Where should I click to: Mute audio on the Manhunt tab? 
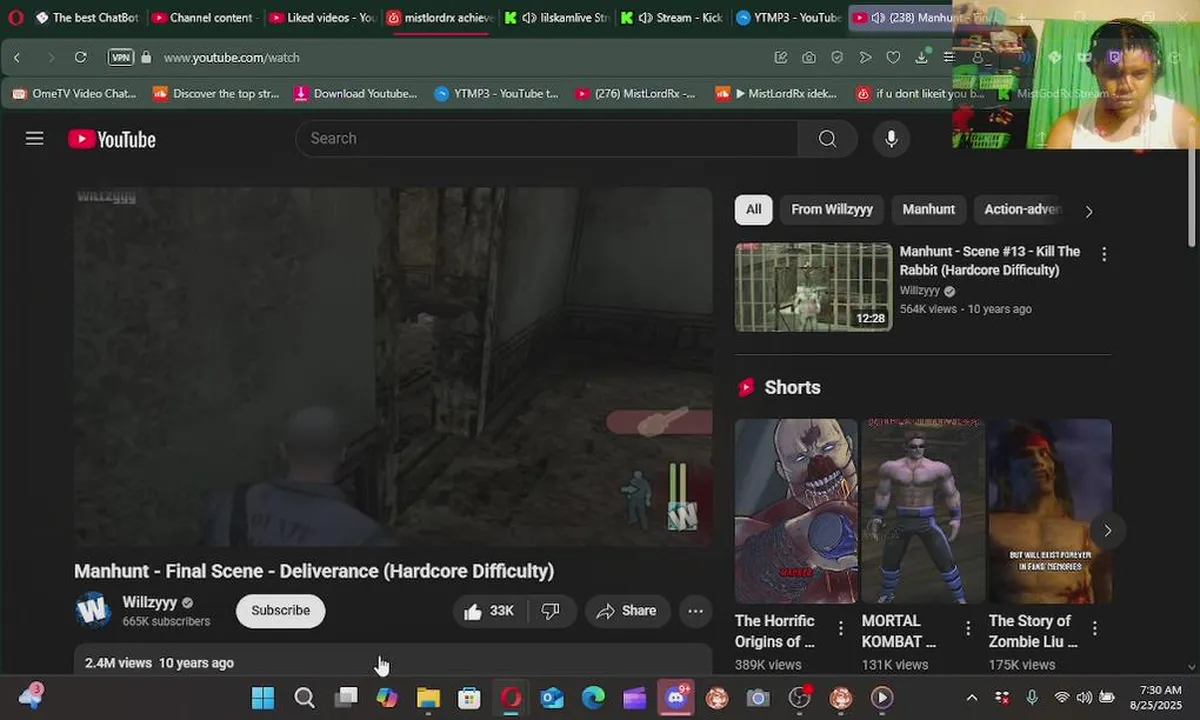pyautogui.click(x=877, y=18)
